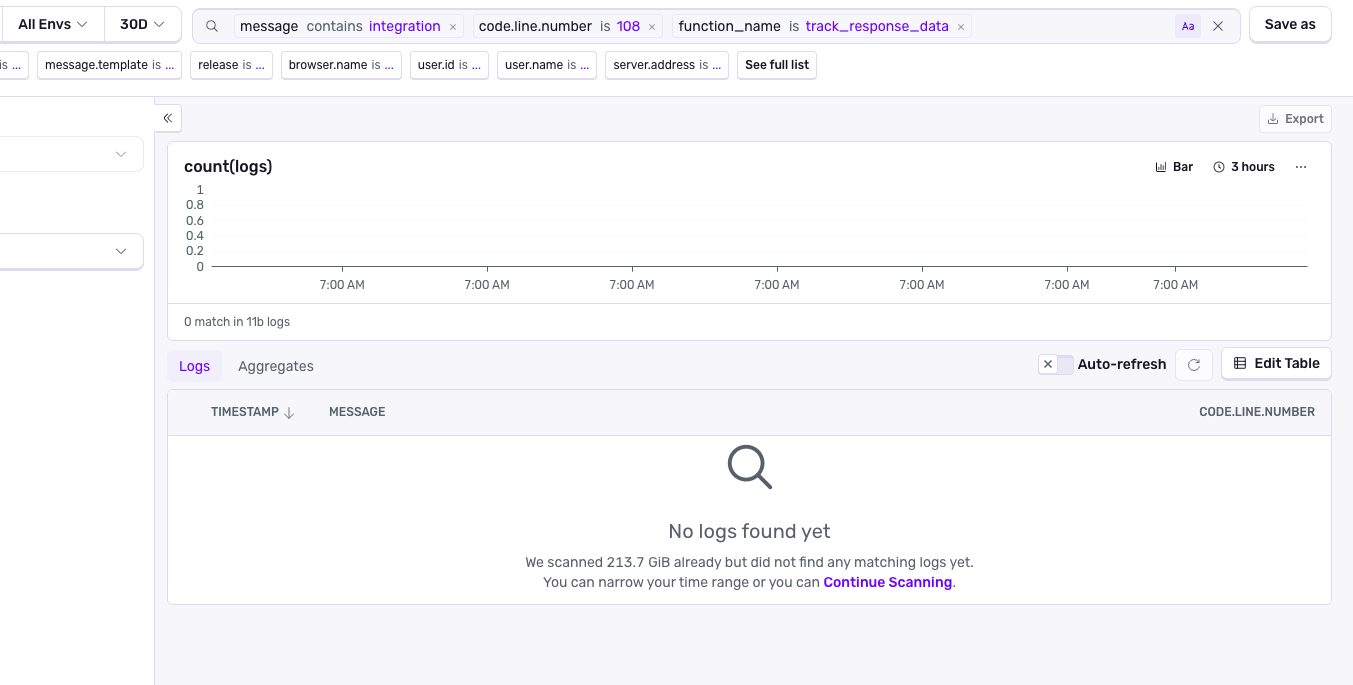This screenshot has width=1353, height=685.
Task: Click the refresh logs icon
Action: (x=1193, y=365)
